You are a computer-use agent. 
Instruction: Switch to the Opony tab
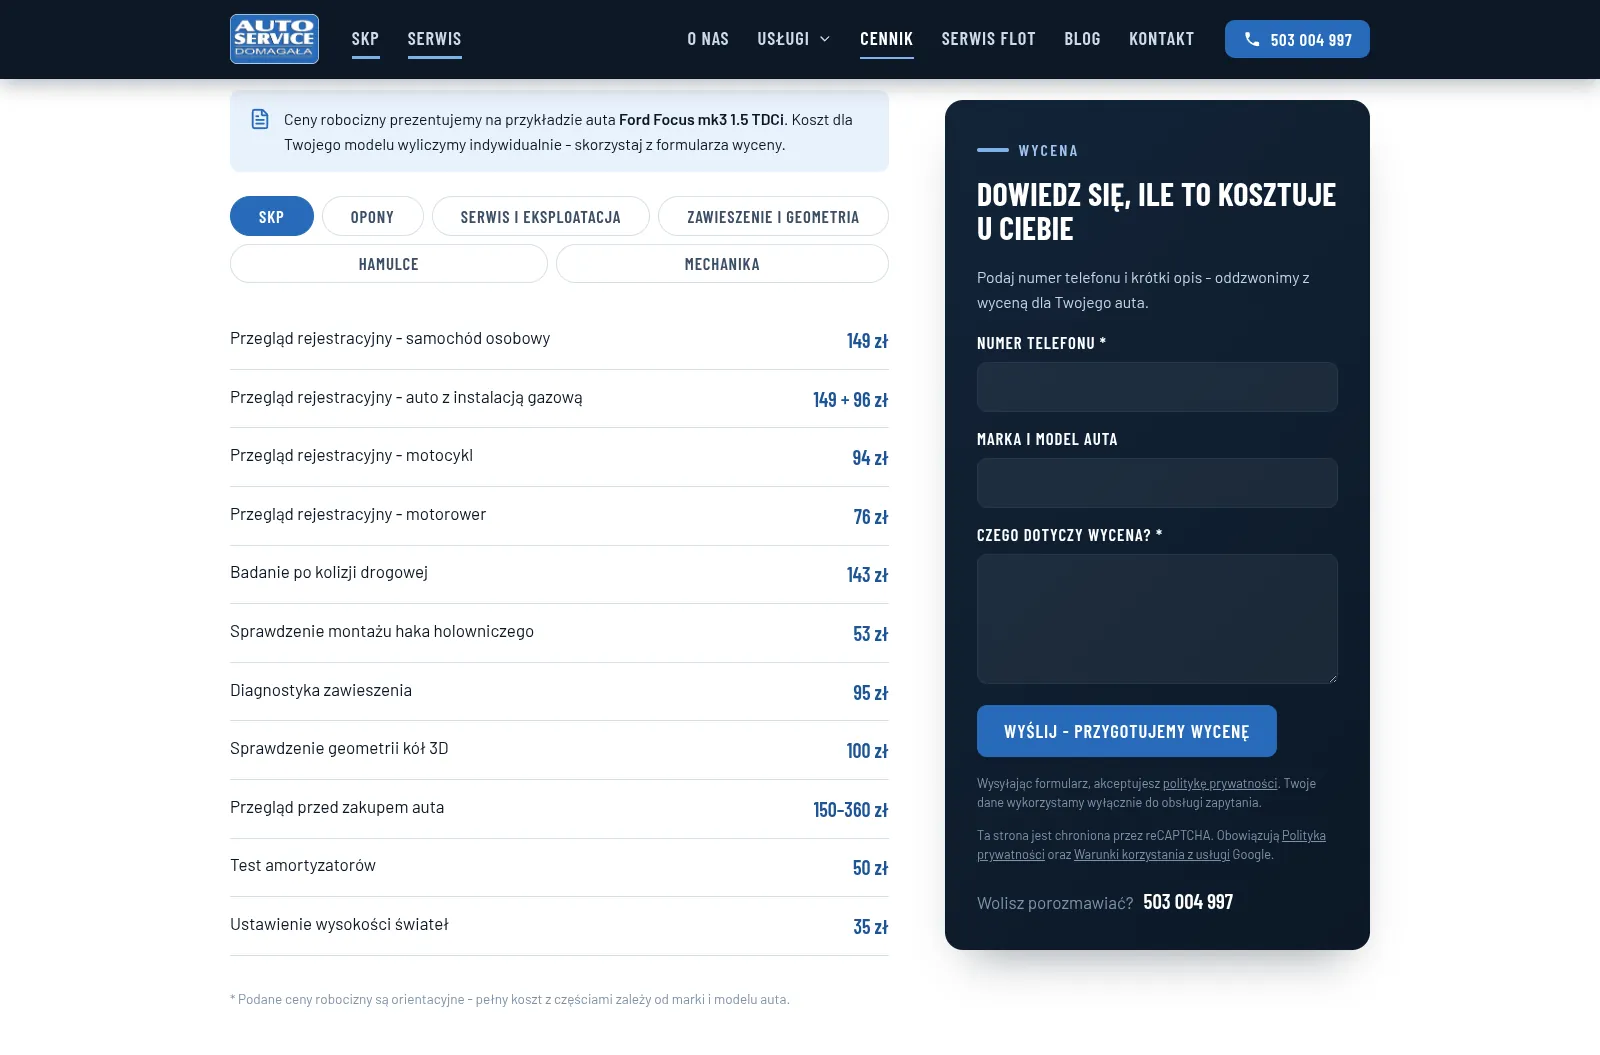(x=372, y=216)
